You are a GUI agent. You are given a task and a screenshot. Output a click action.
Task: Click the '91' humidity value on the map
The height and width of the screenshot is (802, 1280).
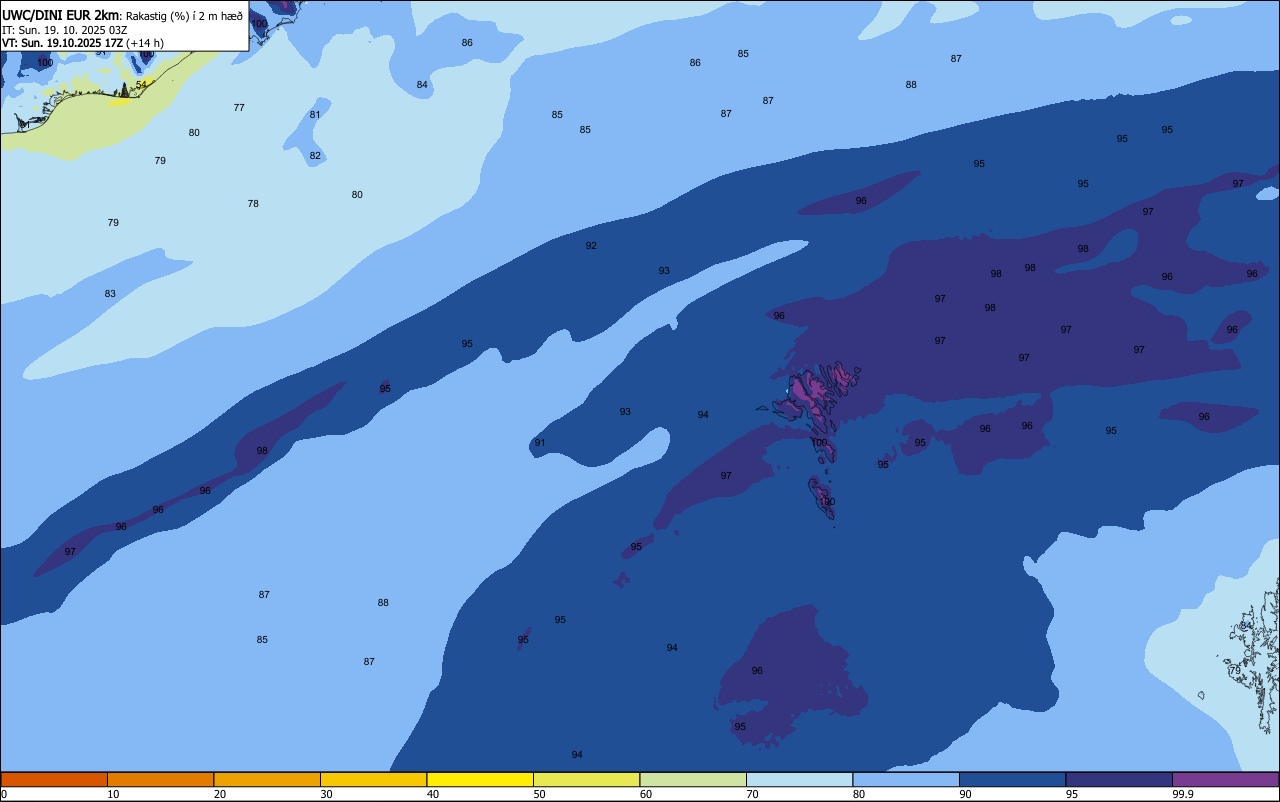coord(540,443)
